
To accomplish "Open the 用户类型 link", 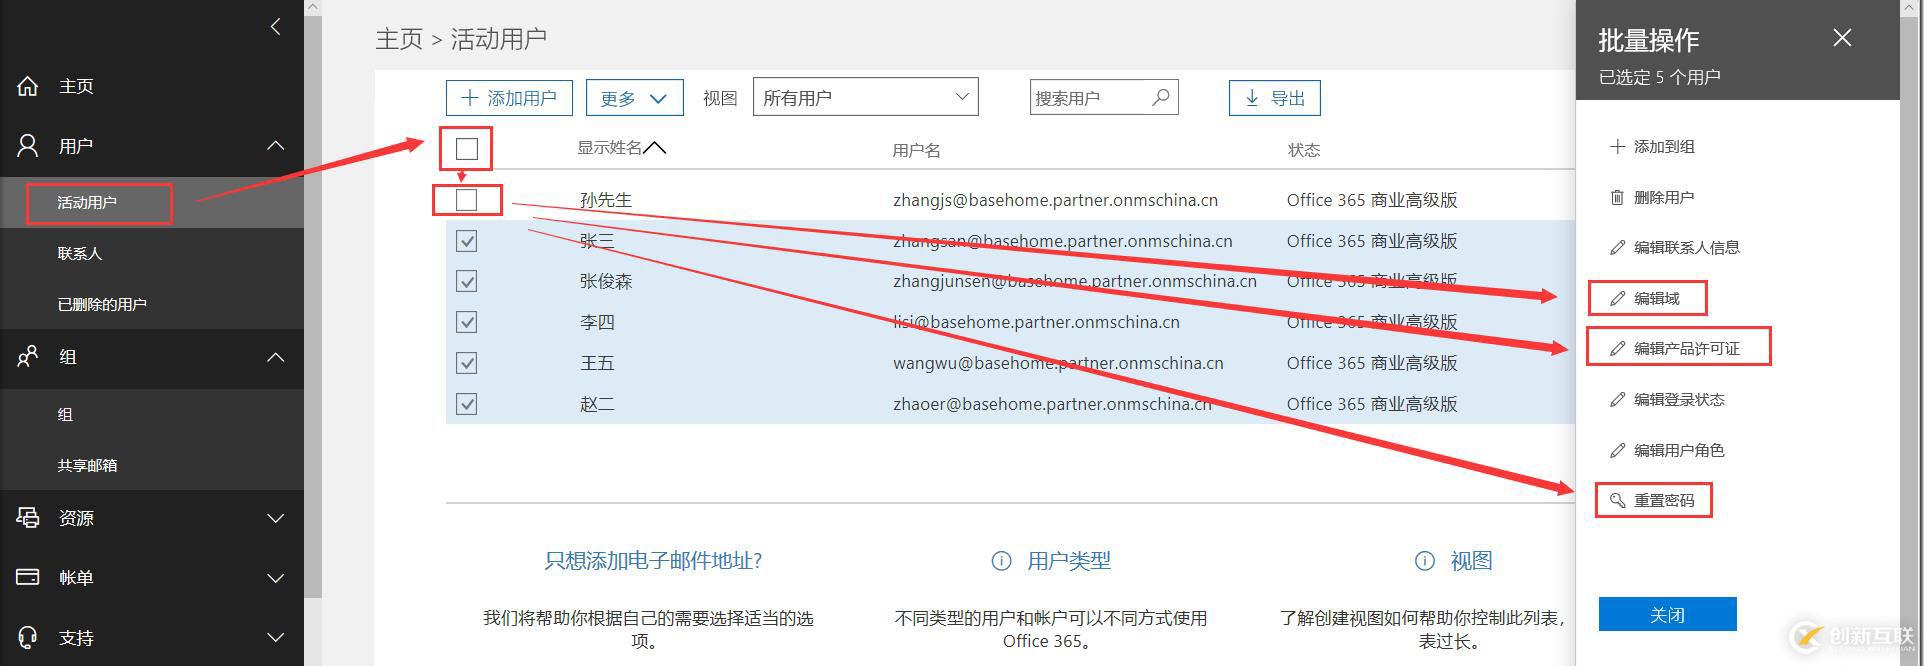I will click(1069, 561).
